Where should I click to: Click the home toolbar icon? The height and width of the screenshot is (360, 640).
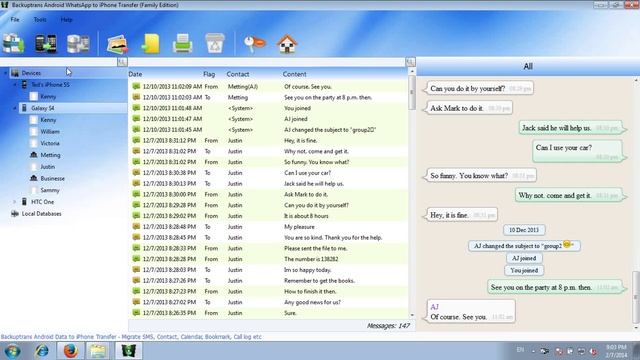coord(287,44)
